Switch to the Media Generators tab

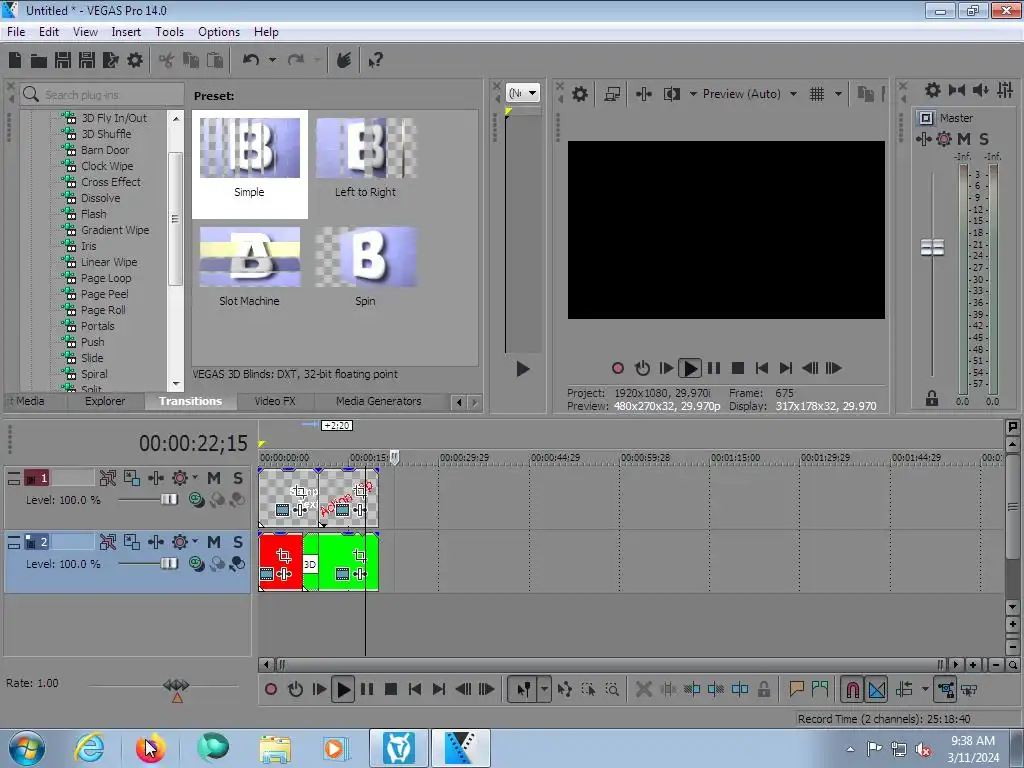click(379, 401)
